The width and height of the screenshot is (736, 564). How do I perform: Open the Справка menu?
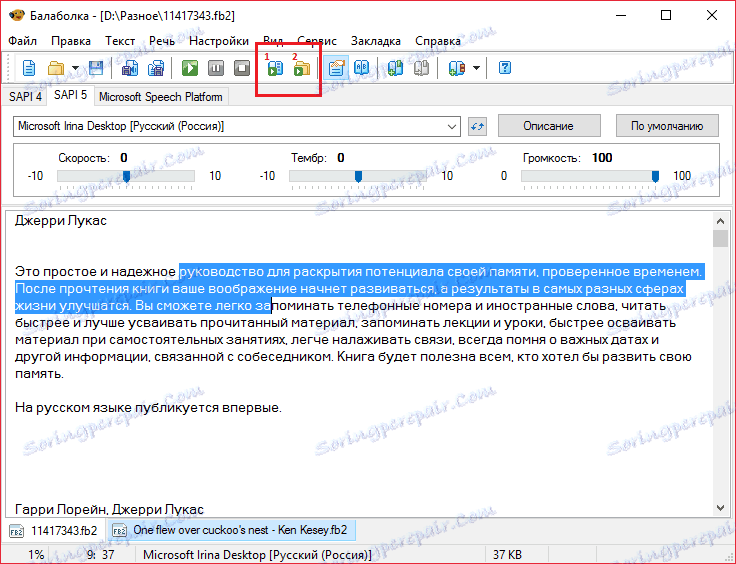click(438, 41)
